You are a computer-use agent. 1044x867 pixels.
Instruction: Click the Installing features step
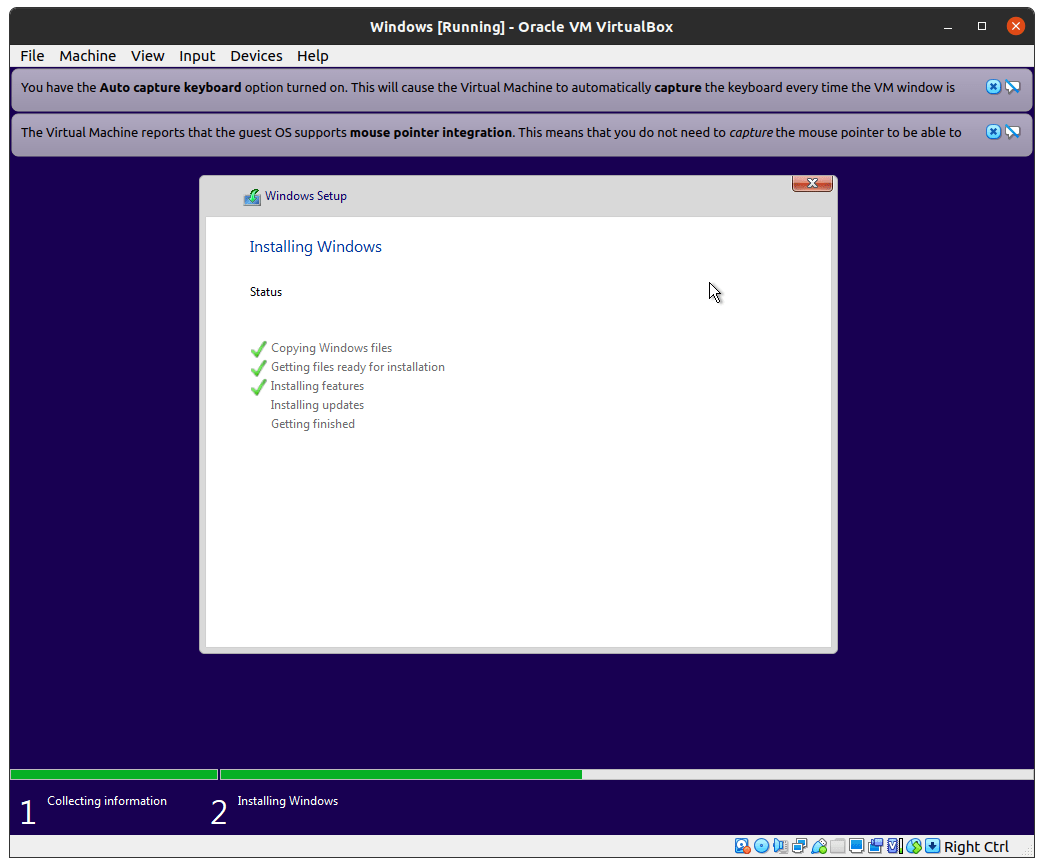pos(317,386)
